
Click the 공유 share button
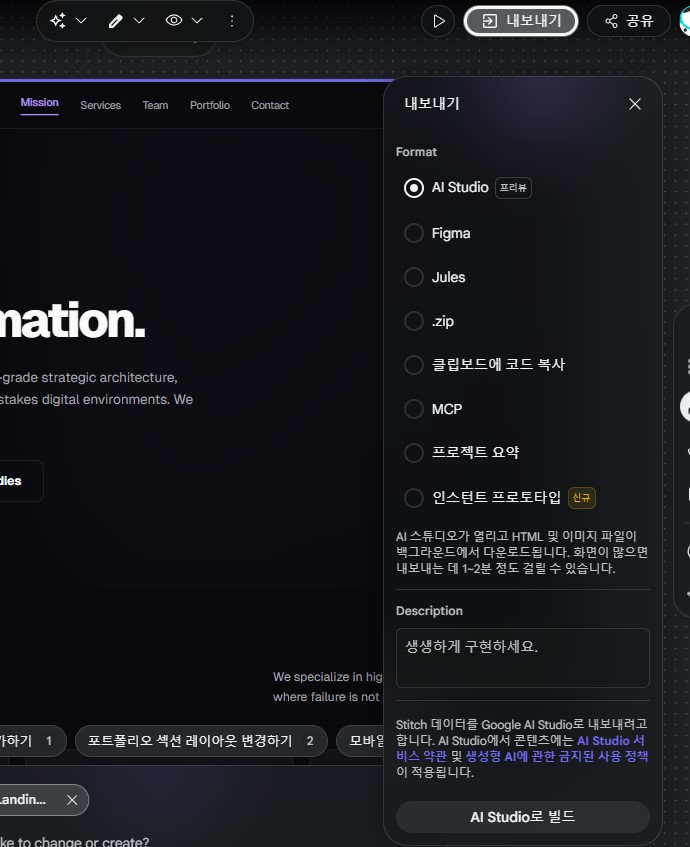(629, 21)
